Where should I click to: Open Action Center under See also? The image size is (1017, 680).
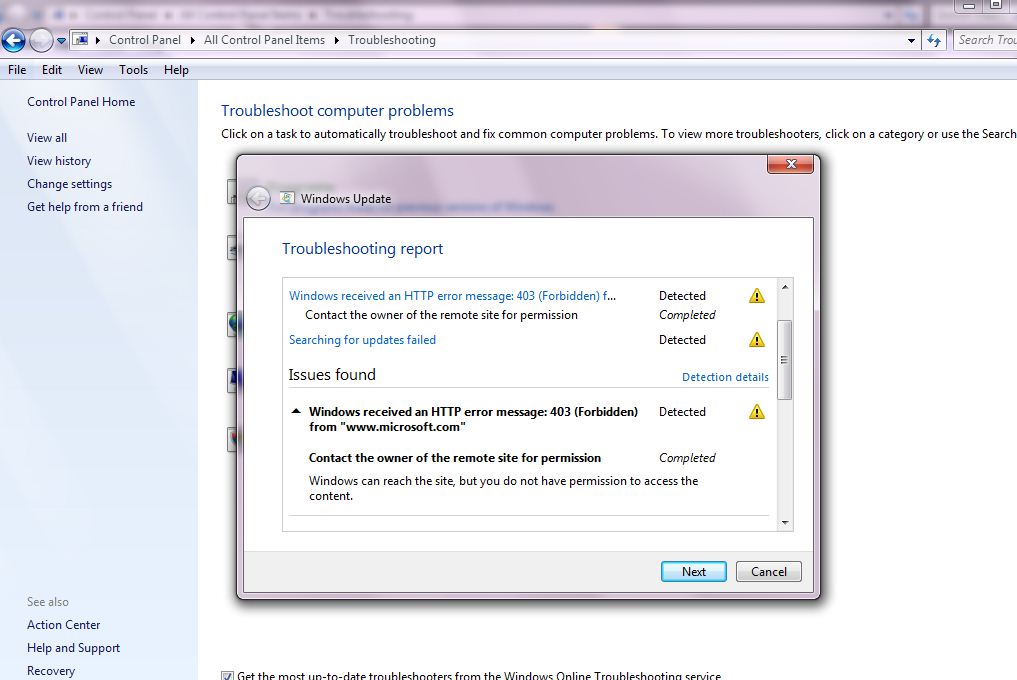click(x=64, y=625)
